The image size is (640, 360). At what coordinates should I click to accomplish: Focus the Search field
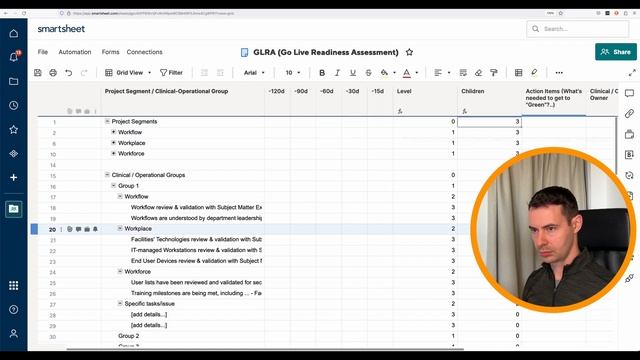[x=578, y=29]
